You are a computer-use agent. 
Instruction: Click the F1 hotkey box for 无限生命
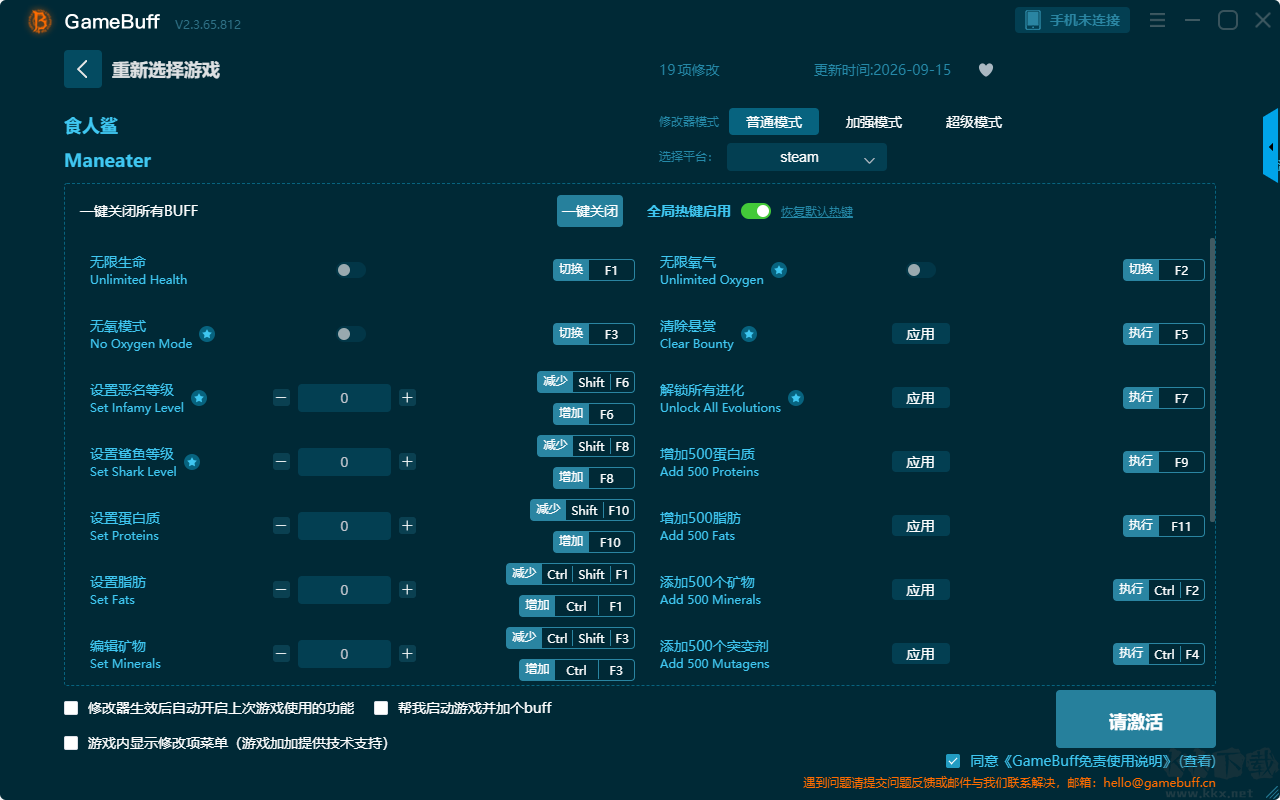[x=594, y=270]
